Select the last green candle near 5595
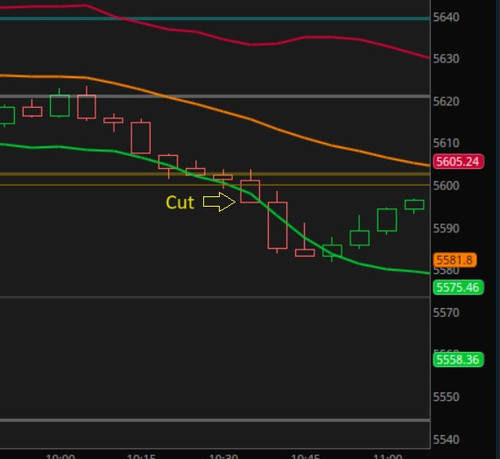This screenshot has width=500, height=459. click(414, 205)
